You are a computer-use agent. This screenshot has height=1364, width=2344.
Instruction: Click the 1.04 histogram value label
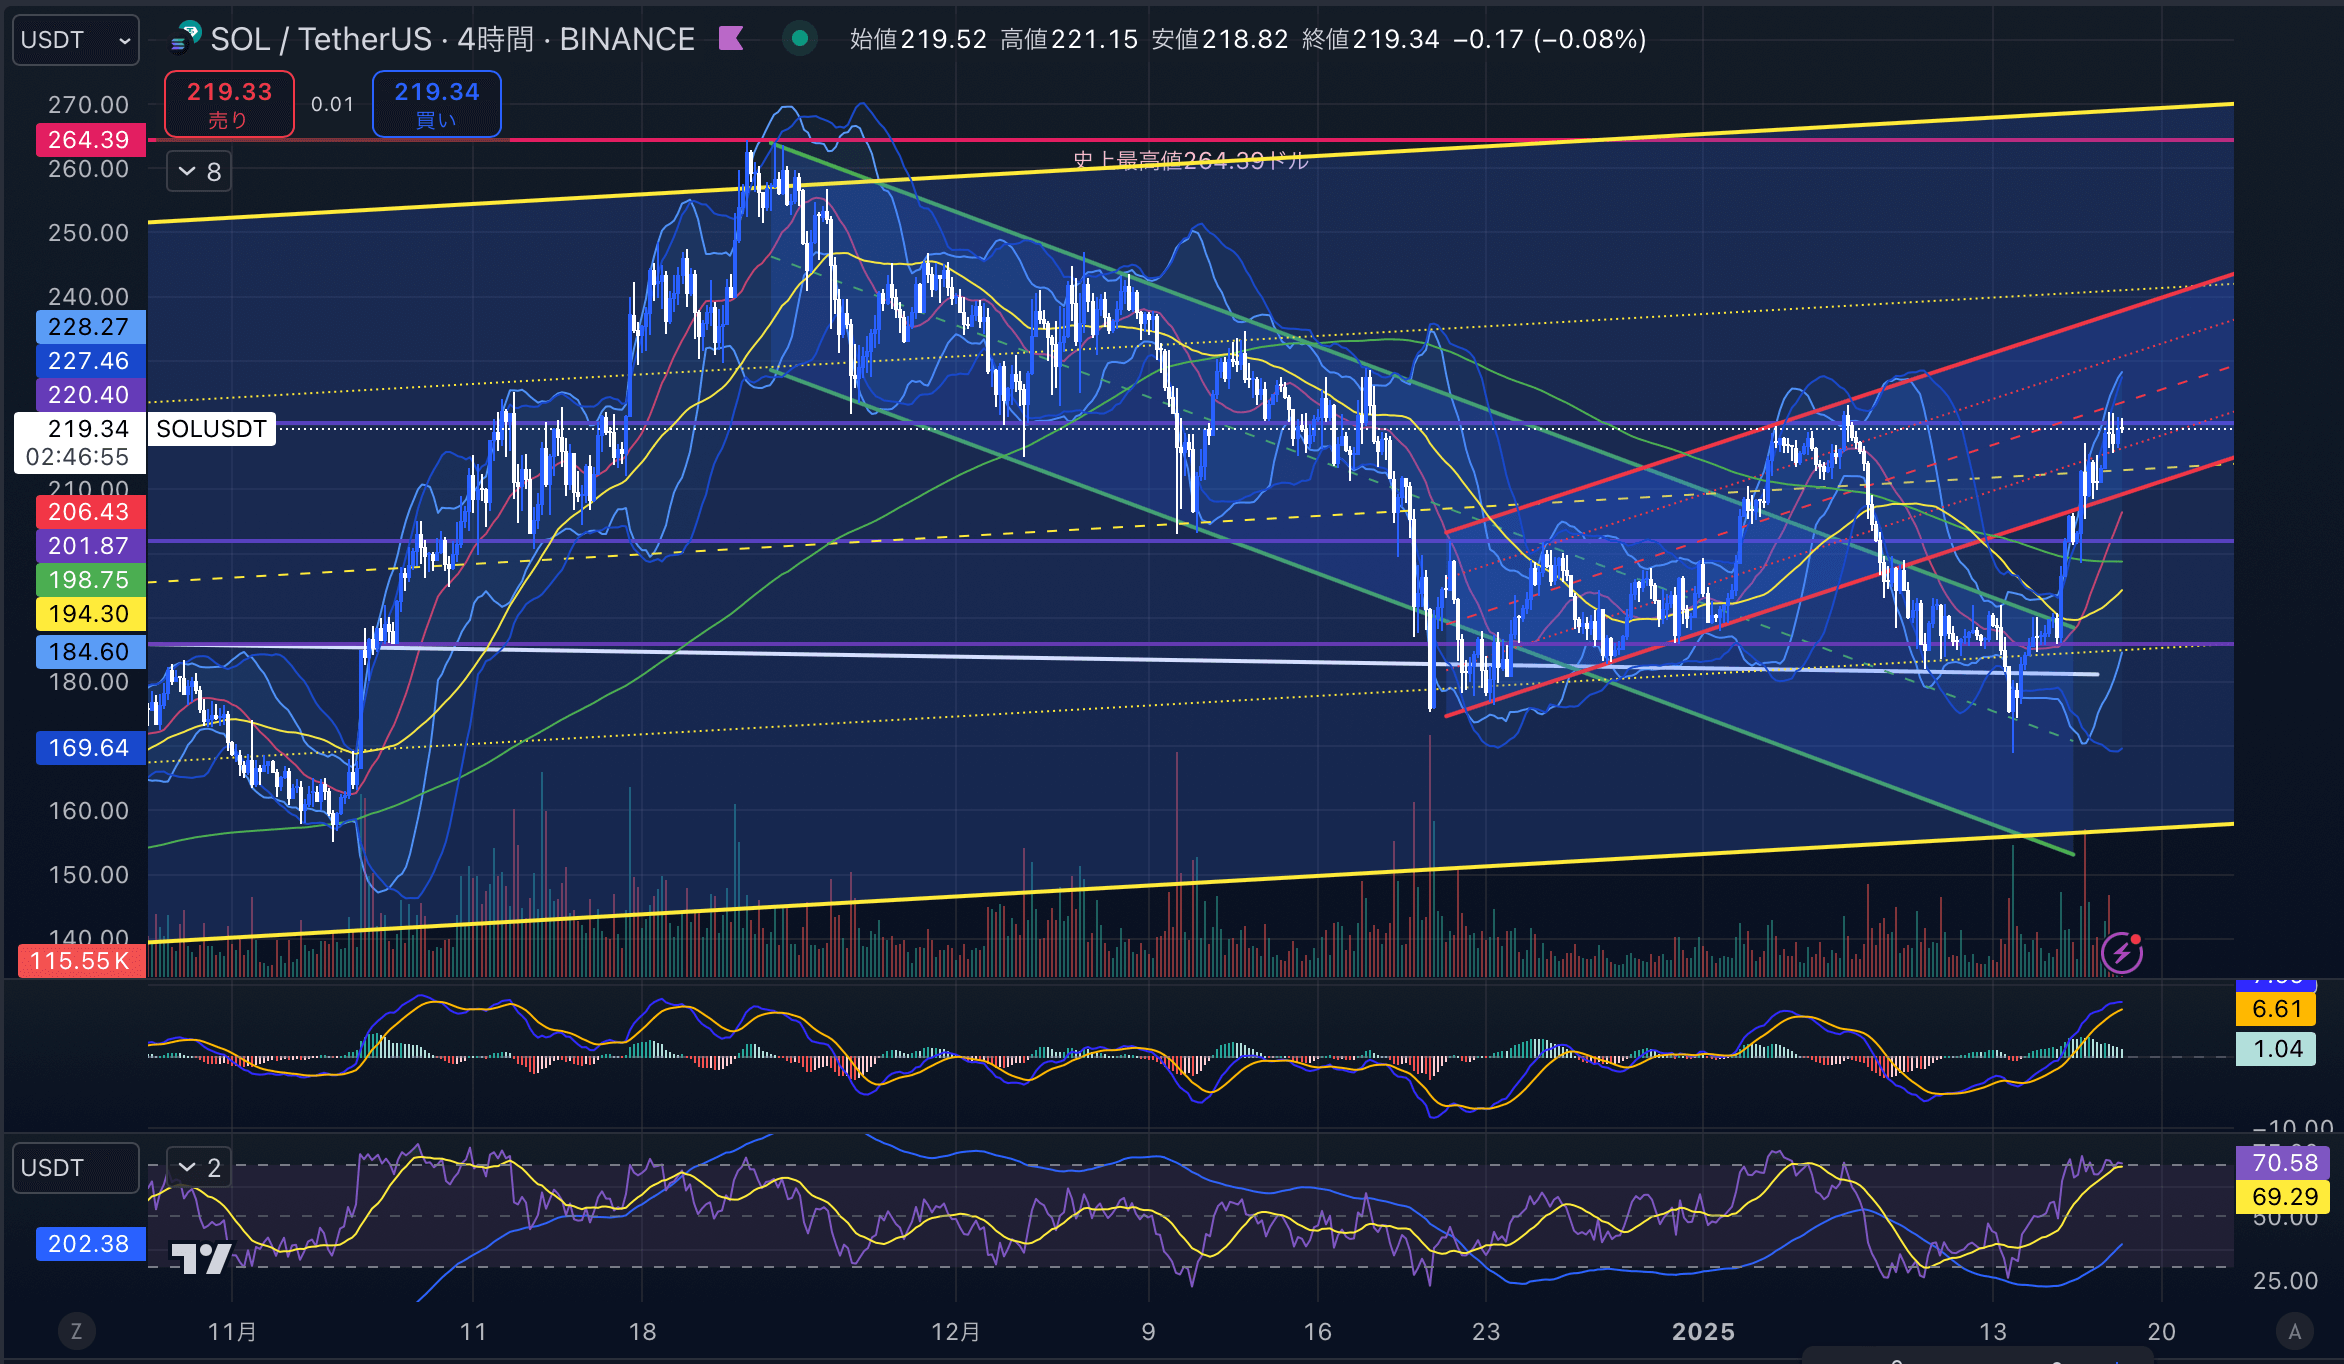point(2276,1049)
